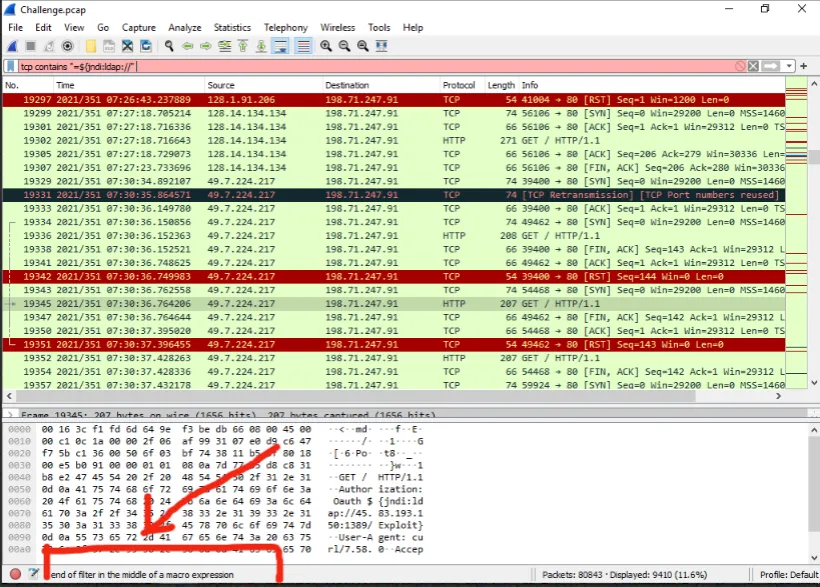Image resolution: width=820 pixels, height=587 pixels.
Task: Sort by the Info column header
Action: 652,85
